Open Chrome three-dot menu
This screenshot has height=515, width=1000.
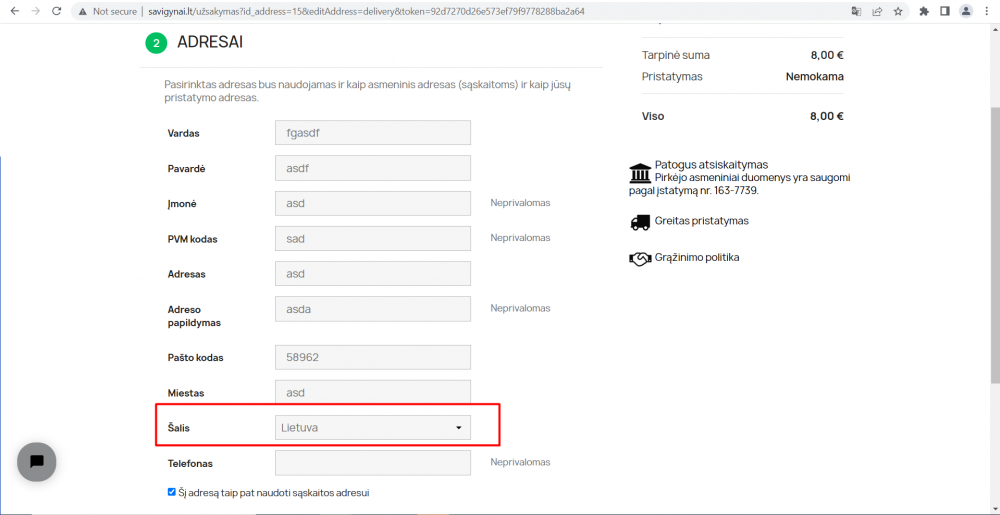[x=987, y=11]
